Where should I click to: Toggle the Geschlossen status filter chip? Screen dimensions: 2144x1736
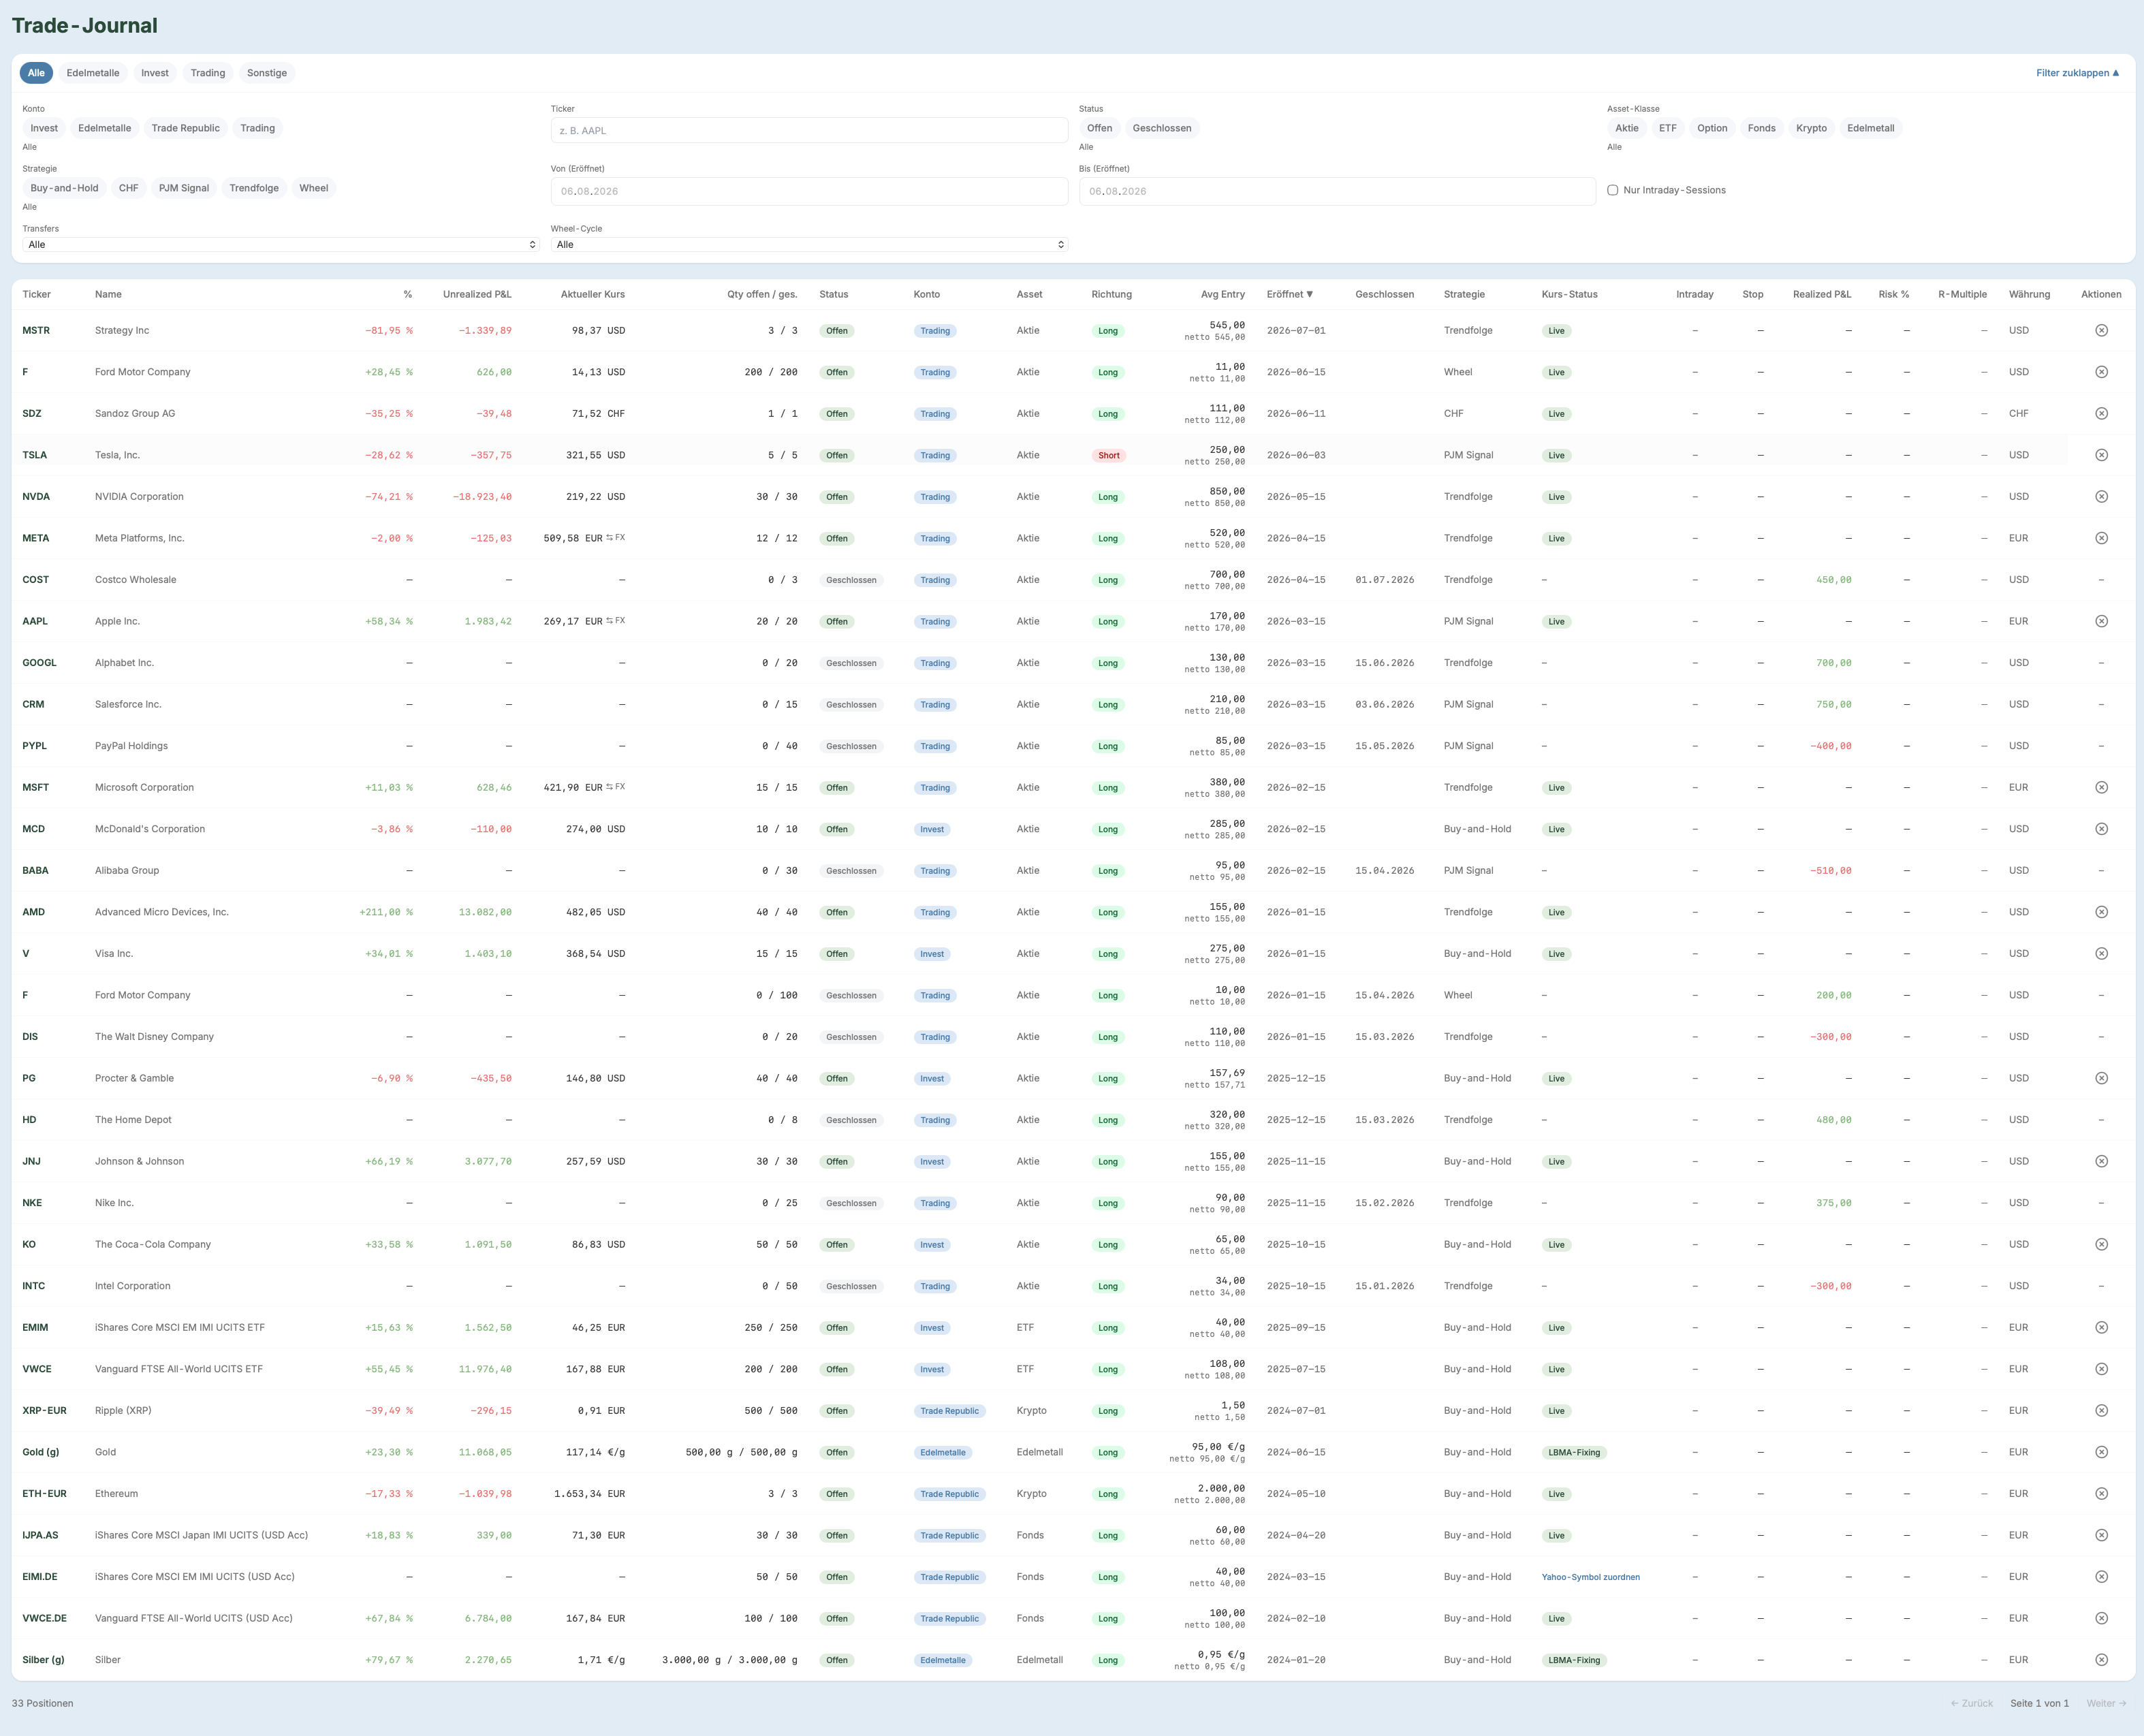[1161, 128]
